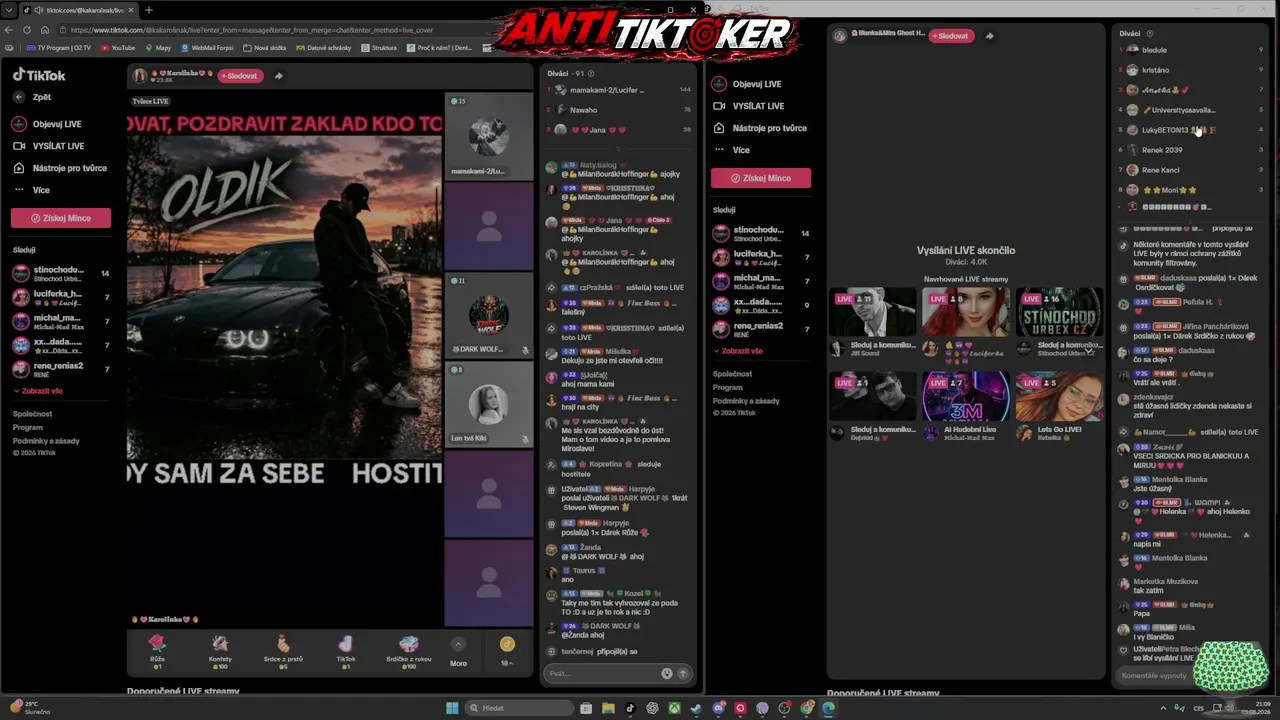Select viewer Rene Kanci in right list
The height and width of the screenshot is (720, 1280).
click(1193, 170)
